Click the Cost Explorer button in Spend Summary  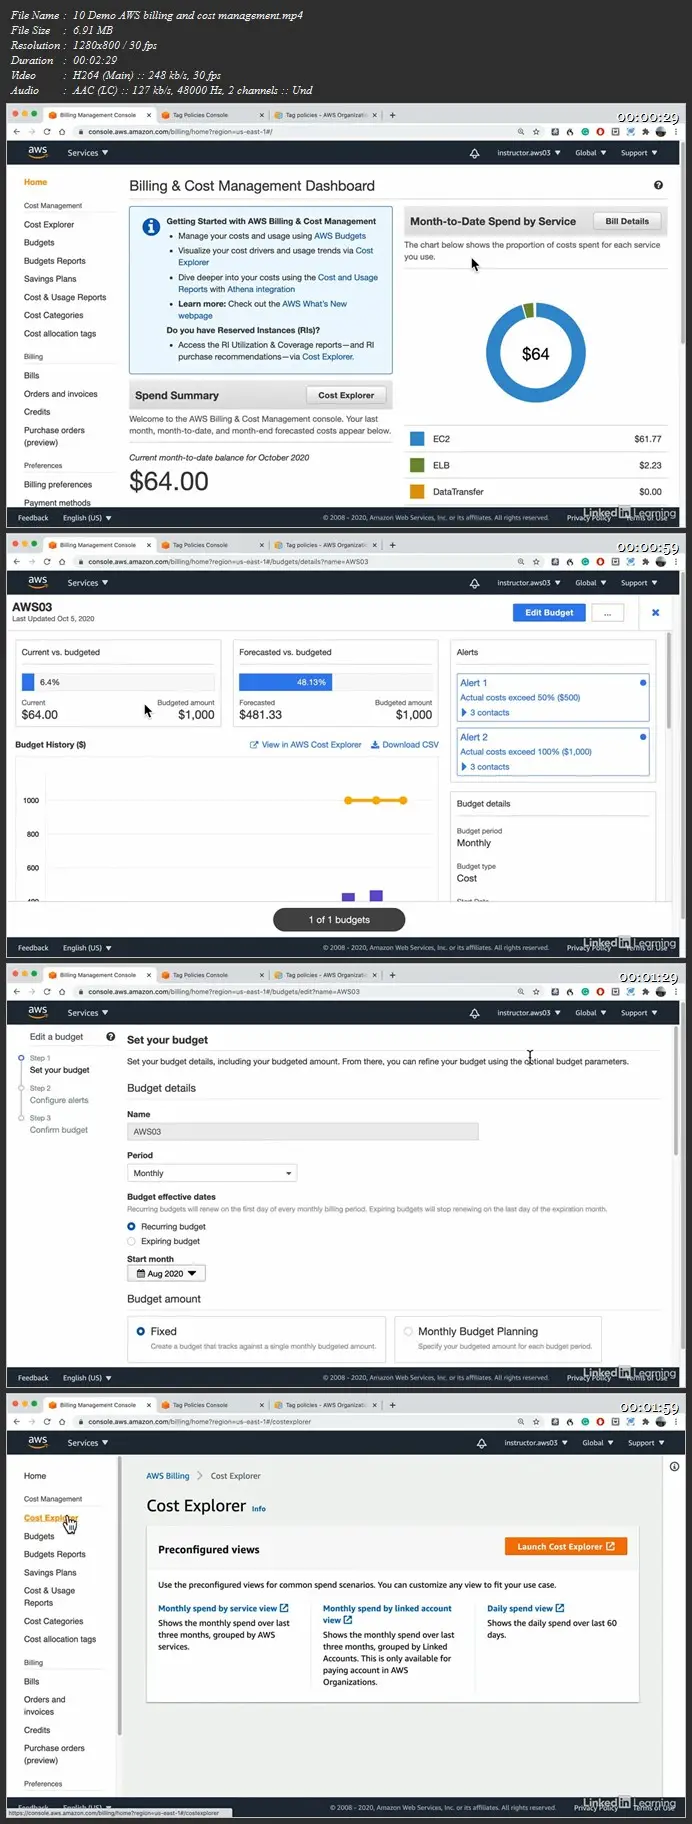click(x=346, y=395)
